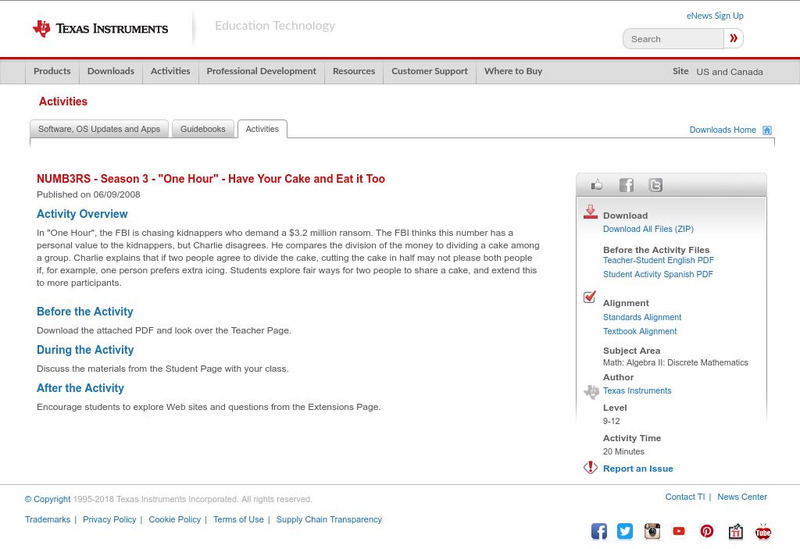Click the NUMB3RS activity title heading
Image resolution: width=800 pixels, height=549 pixels.
click(x=211, y=179)
